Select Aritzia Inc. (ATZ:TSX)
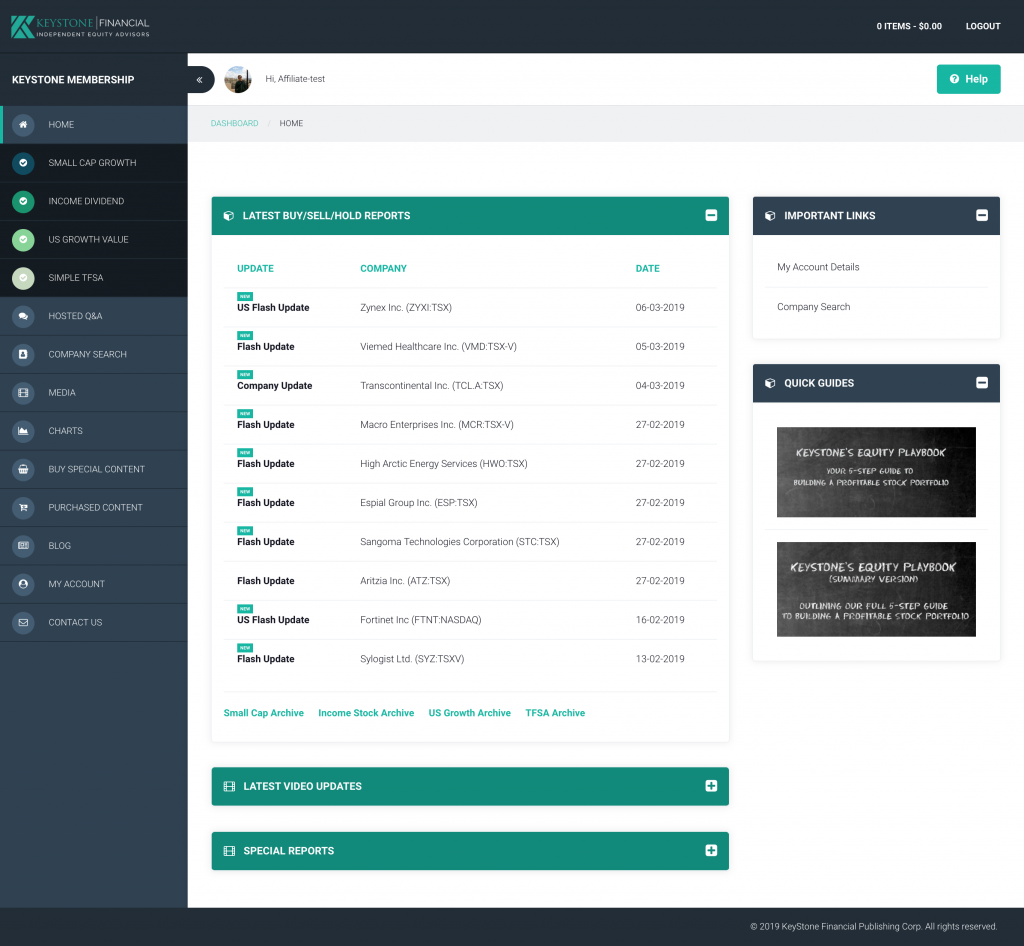The width and height of the screenshot is (1024, 946). [x=405, y=581]
